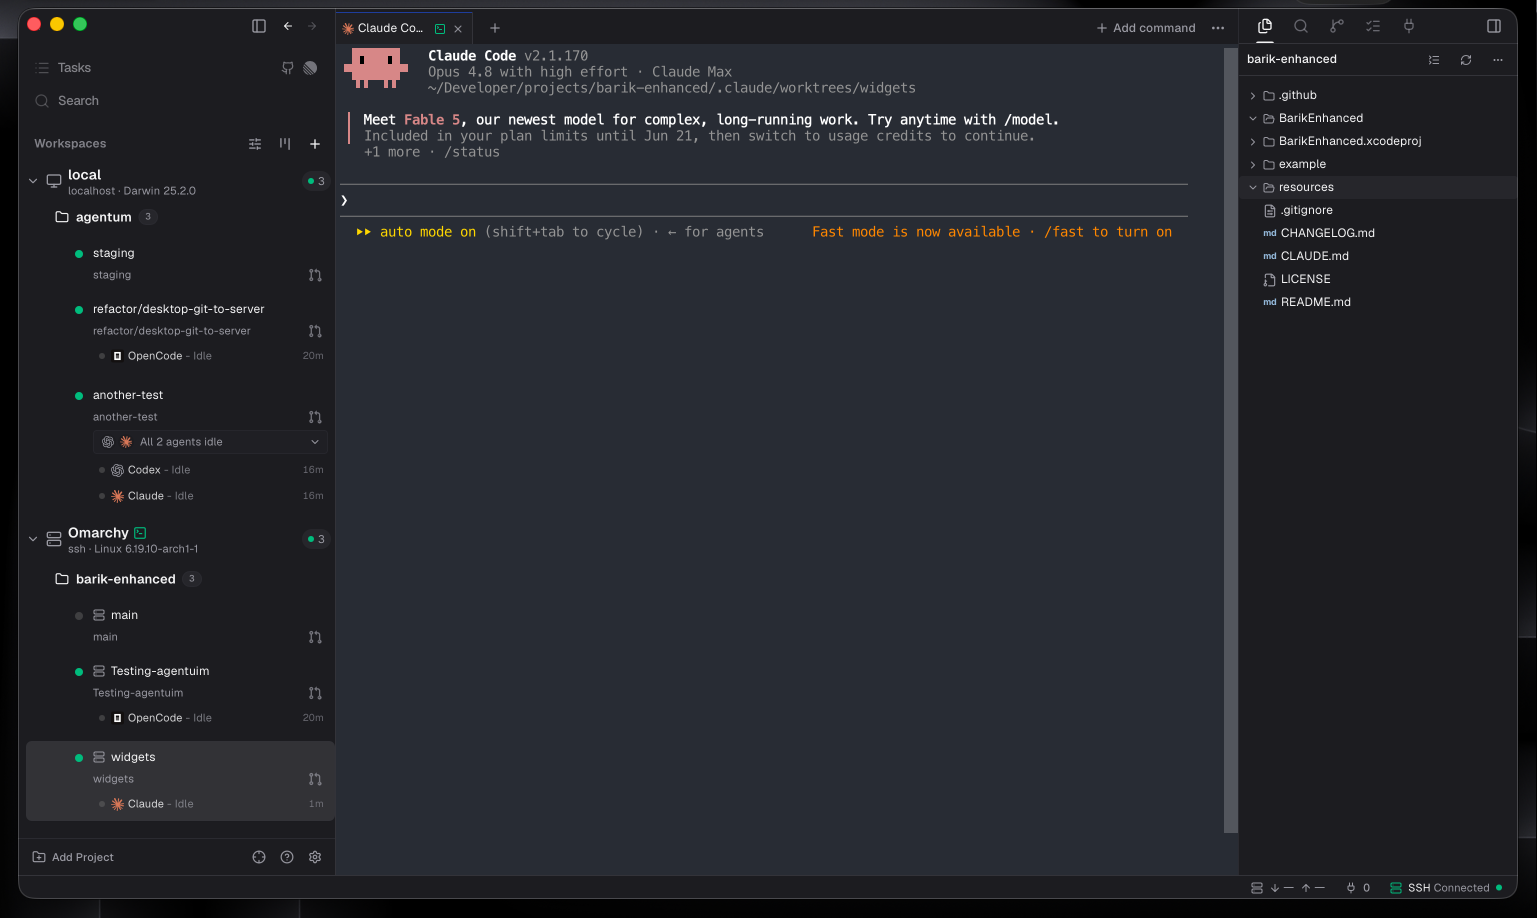Click the terminal icon next to Omarchy
The image size is (1537, 918).
point(140,533)
